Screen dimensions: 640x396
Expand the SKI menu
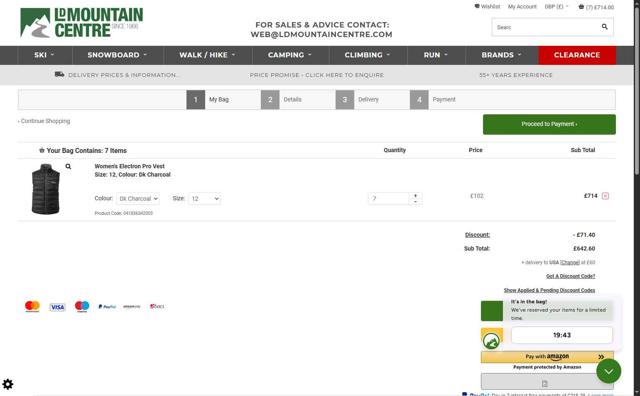point(44,55)
